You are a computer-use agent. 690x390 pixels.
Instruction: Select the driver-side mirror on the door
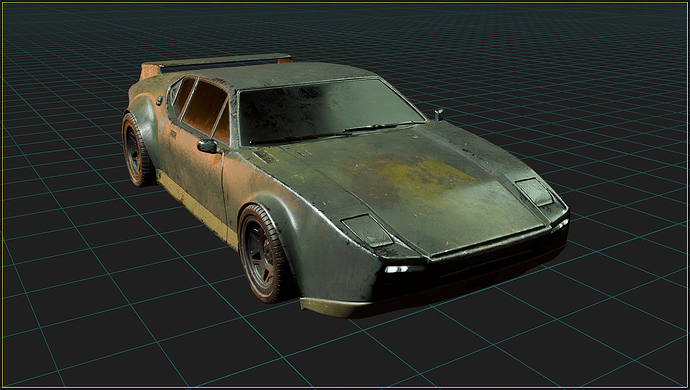point(207,146)
